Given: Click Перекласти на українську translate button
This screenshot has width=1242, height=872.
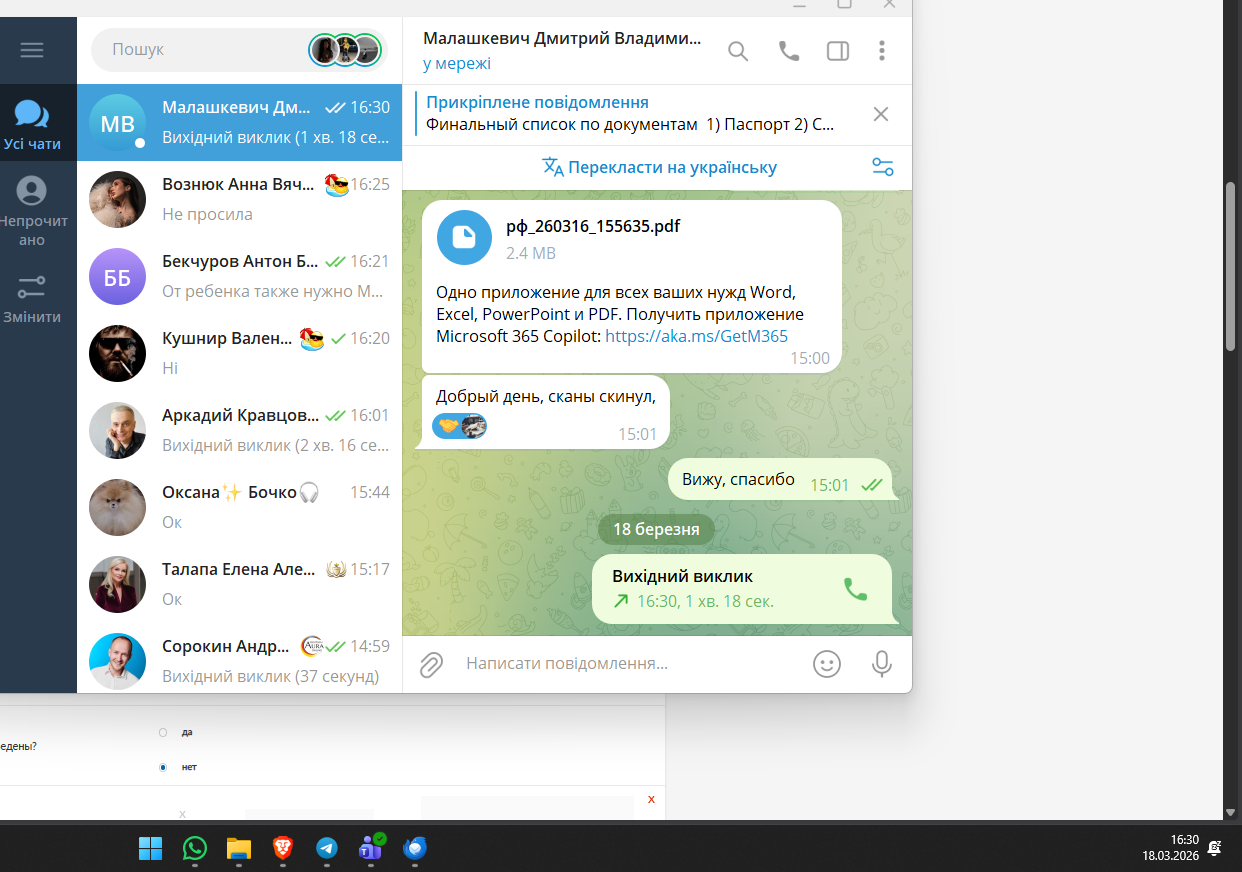Looking at the screenshot, I should [660, 167].
